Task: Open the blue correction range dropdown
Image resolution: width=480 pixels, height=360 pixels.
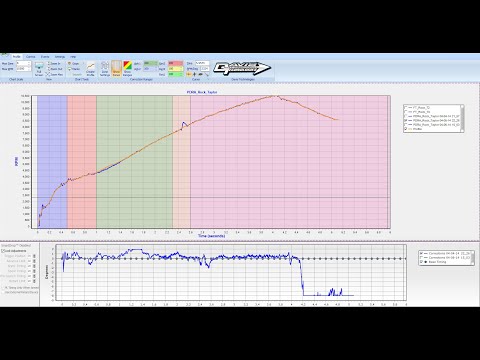Action: coord(150,69)
